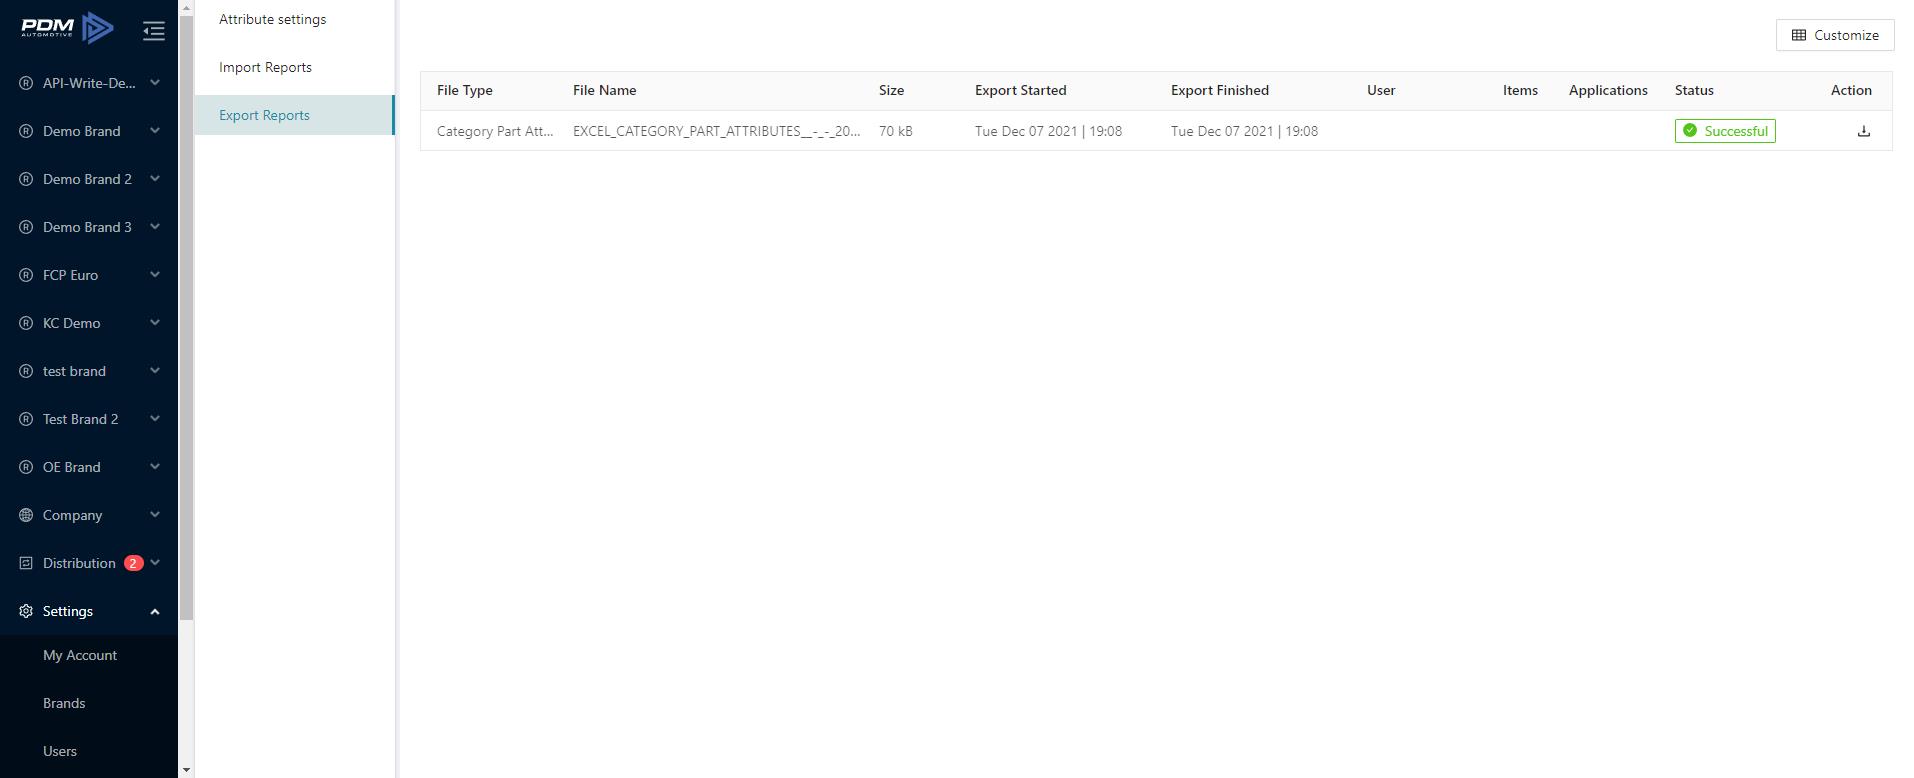Collapse the sidebar with the menu fold icon

tap(153, 31)
